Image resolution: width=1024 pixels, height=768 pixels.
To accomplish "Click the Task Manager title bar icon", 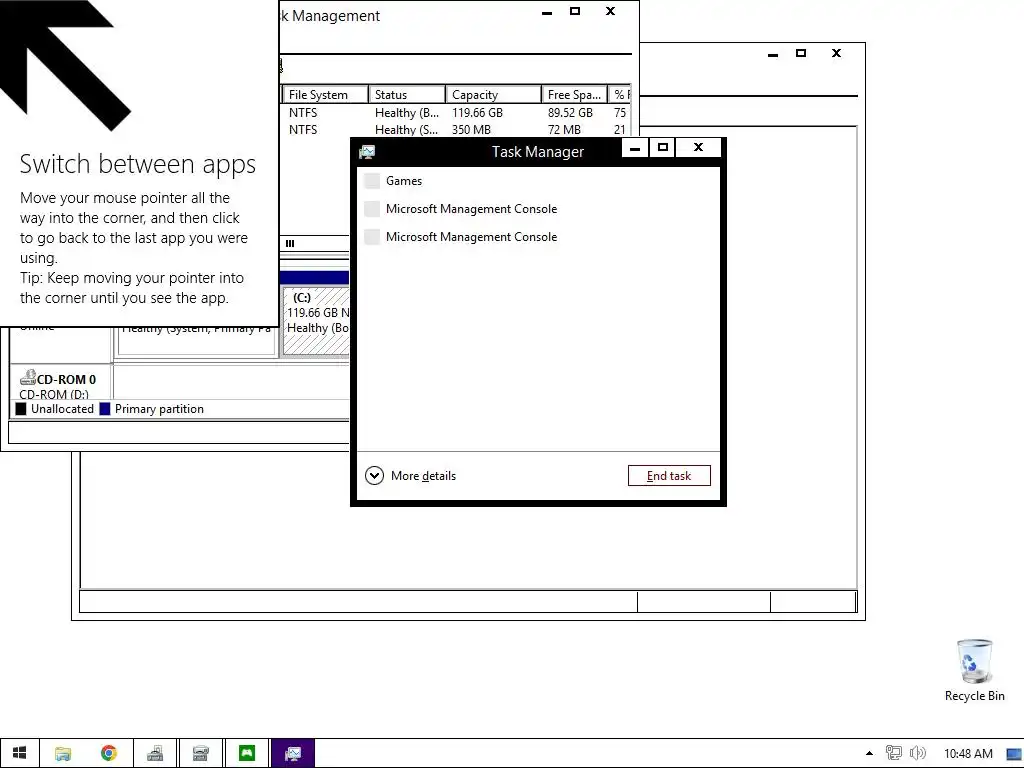I will 367,152.
